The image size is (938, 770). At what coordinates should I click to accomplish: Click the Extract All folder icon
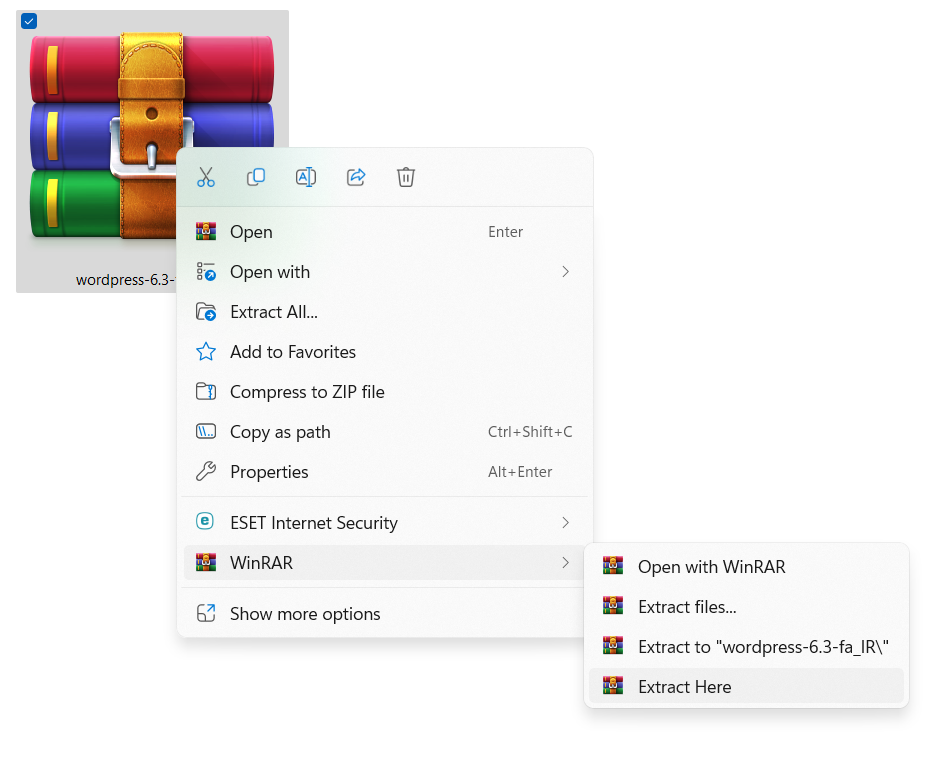pos(206,312)
